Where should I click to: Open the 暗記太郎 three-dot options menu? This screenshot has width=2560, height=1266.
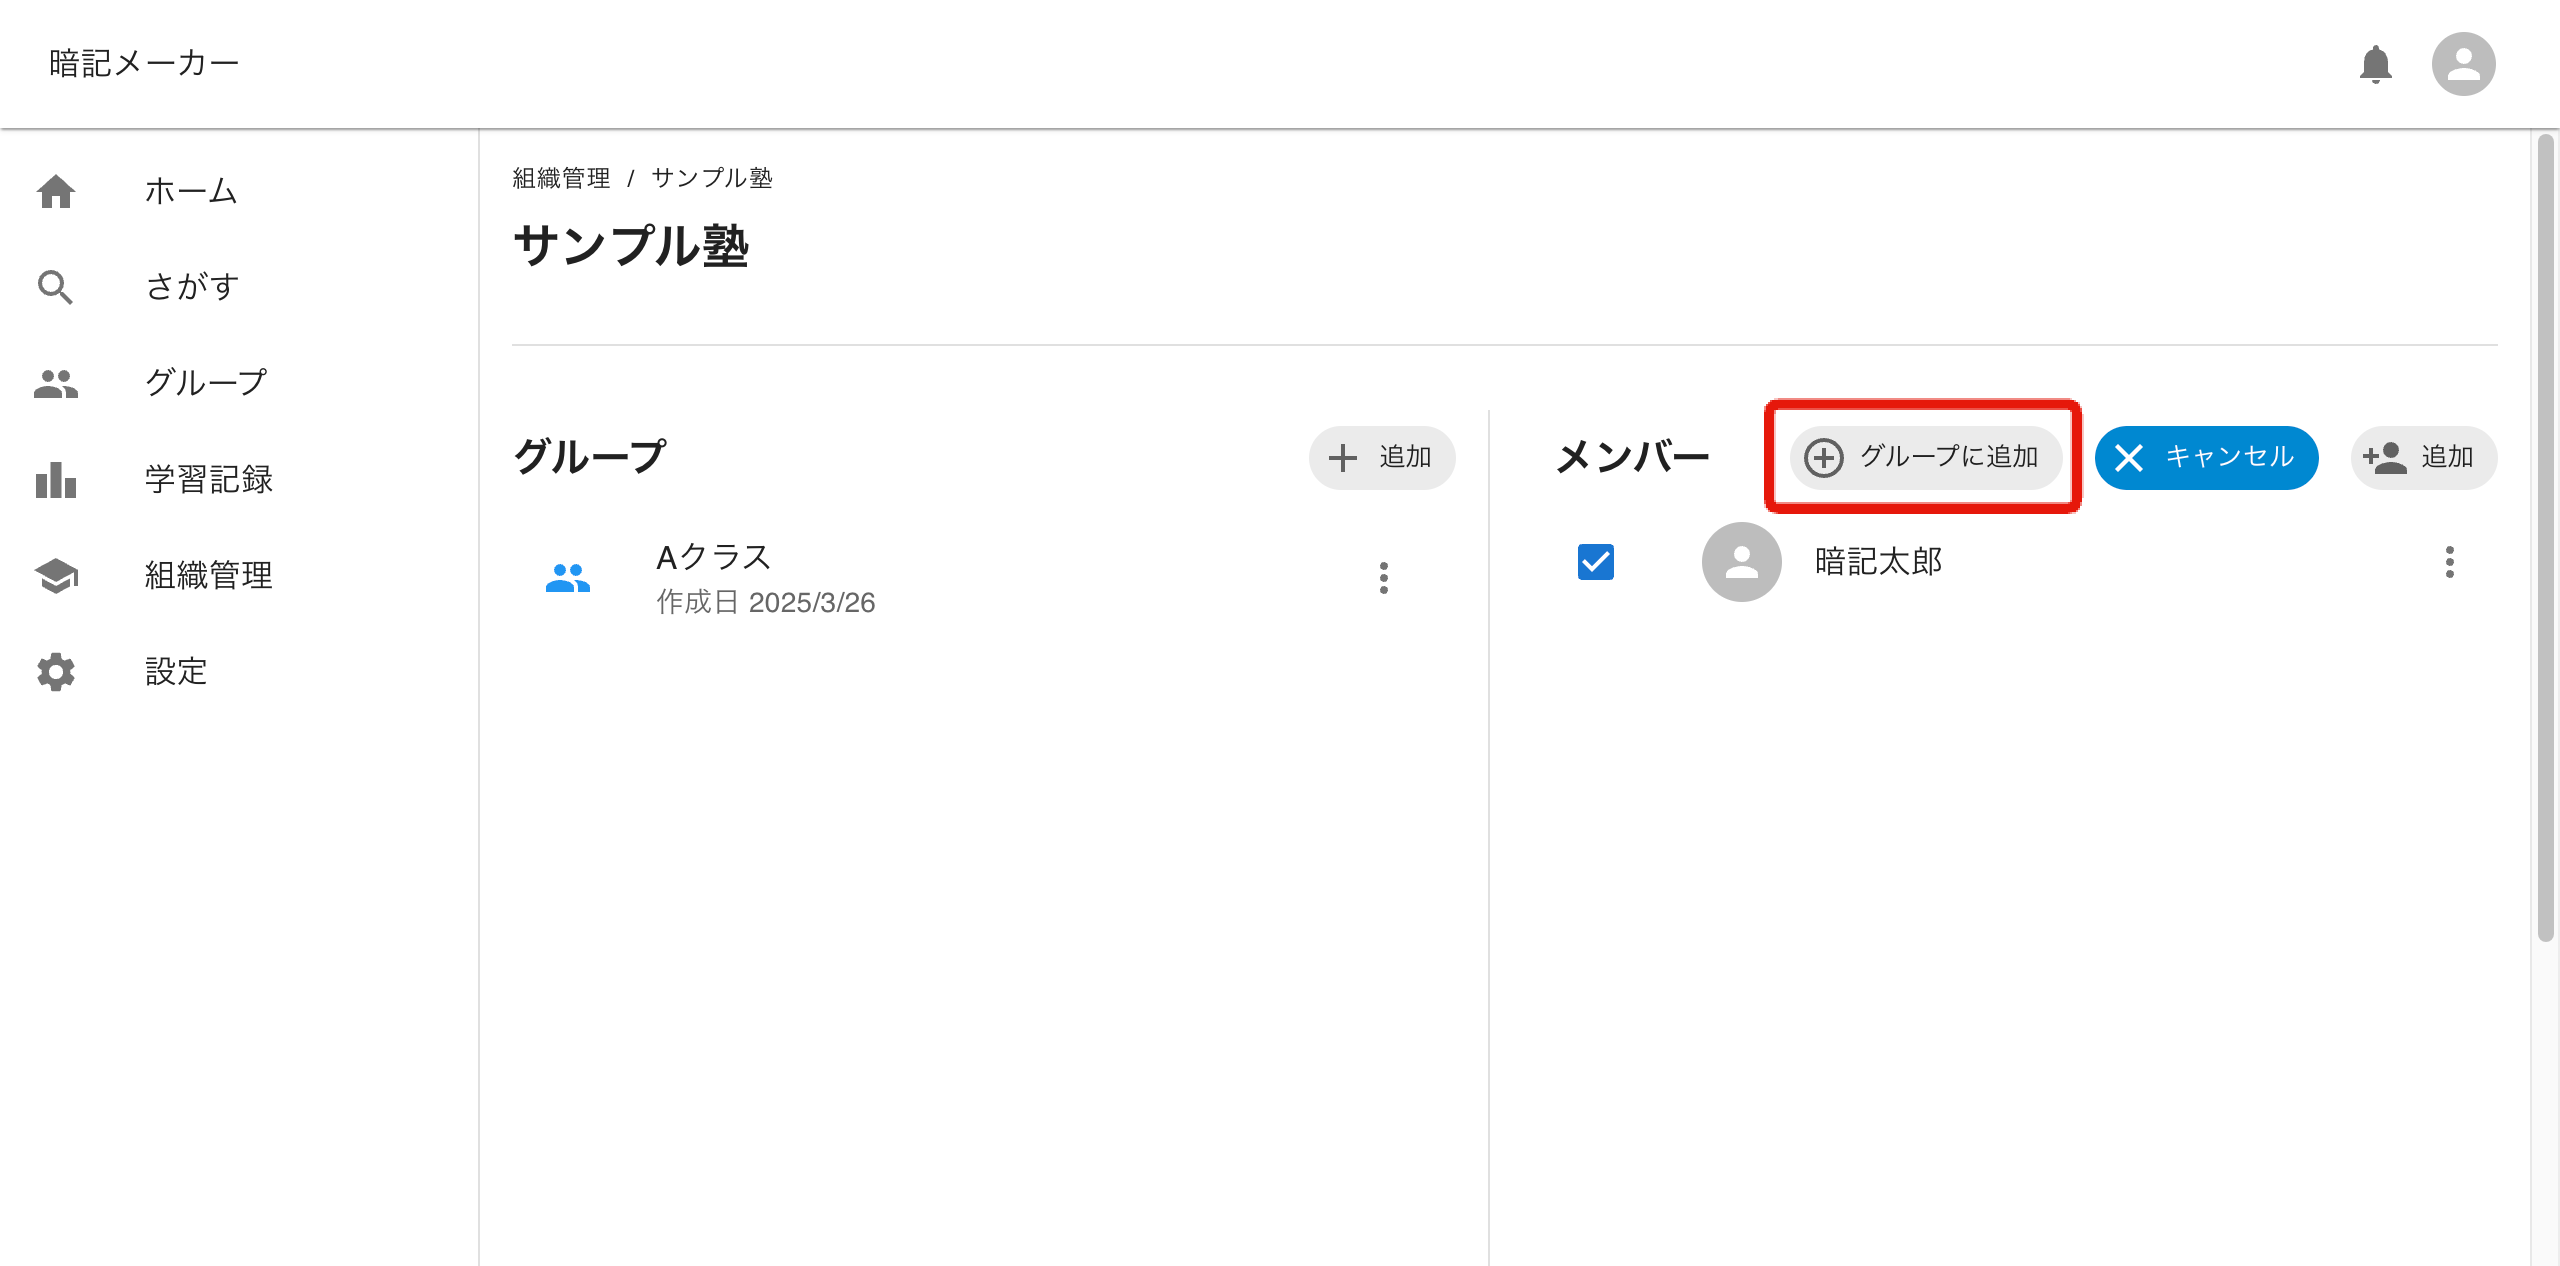[x=2449, y=562]
